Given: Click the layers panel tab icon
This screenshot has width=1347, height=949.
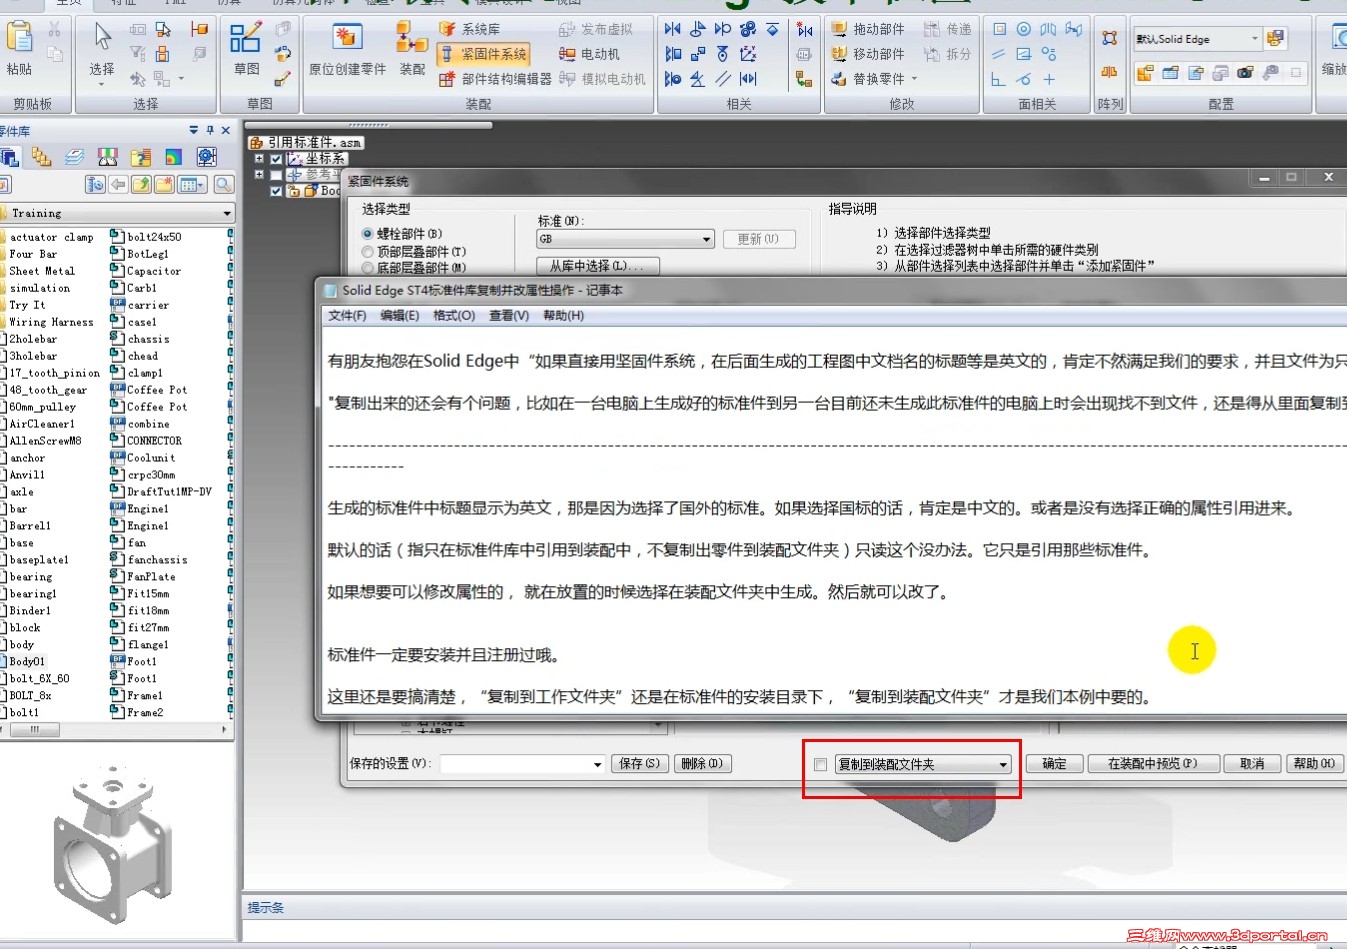Looking at the screenshot, I should click(x=74, y=157).
